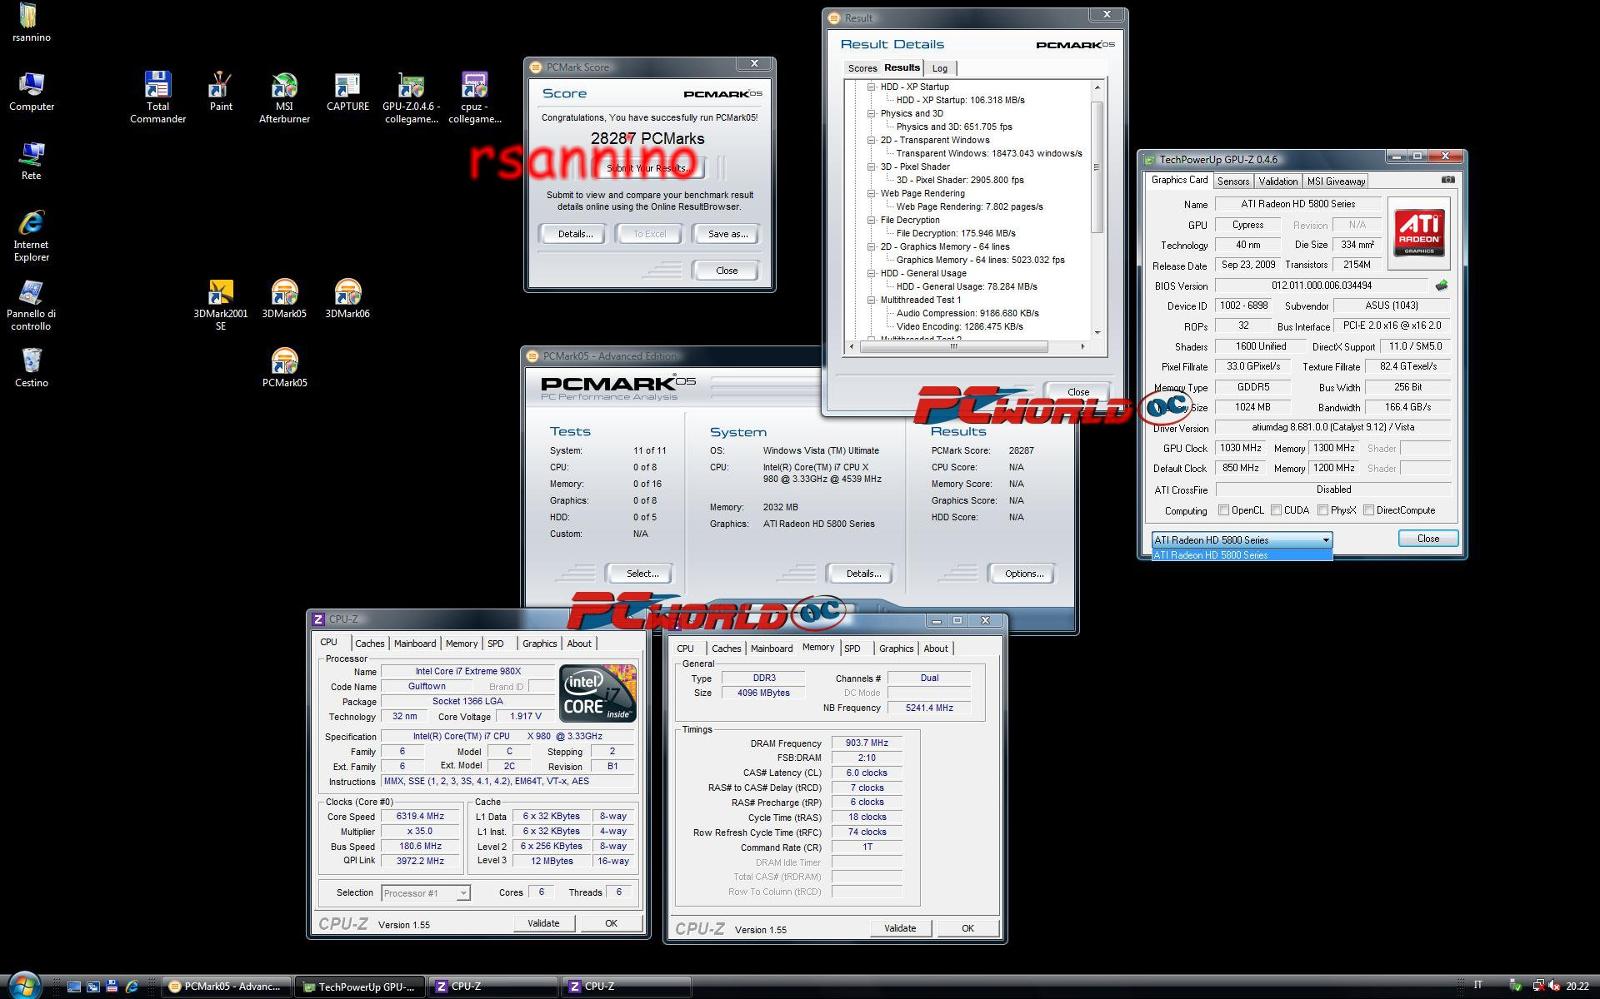The width and height of the screenshot is (1600, 999).
Task: Click network tray icon with red X
Action: (1538, 986)
